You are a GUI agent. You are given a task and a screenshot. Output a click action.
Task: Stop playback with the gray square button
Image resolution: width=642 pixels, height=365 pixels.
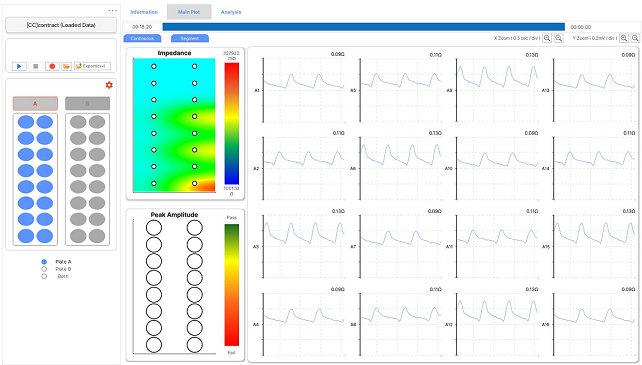pos(36,66)
